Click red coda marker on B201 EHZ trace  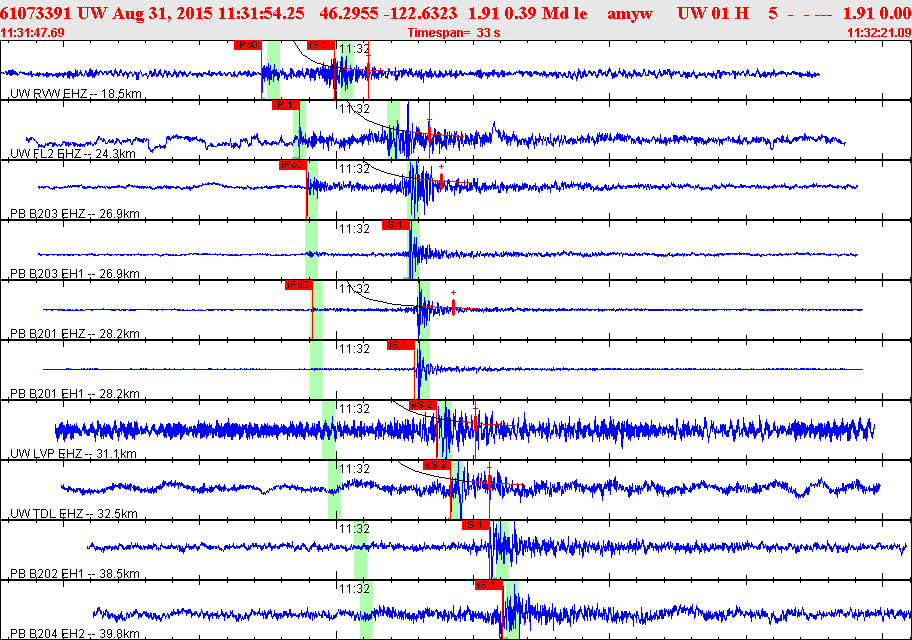tap(453, 306)
